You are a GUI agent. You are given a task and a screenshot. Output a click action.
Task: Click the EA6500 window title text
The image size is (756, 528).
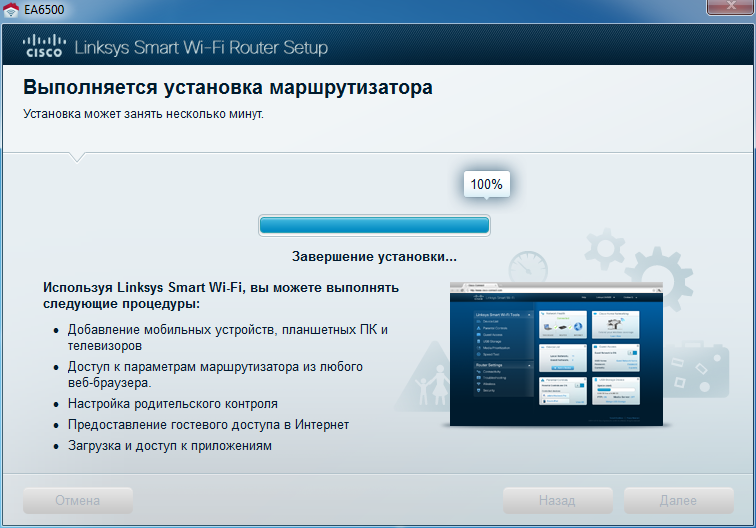tap(44, 10)
